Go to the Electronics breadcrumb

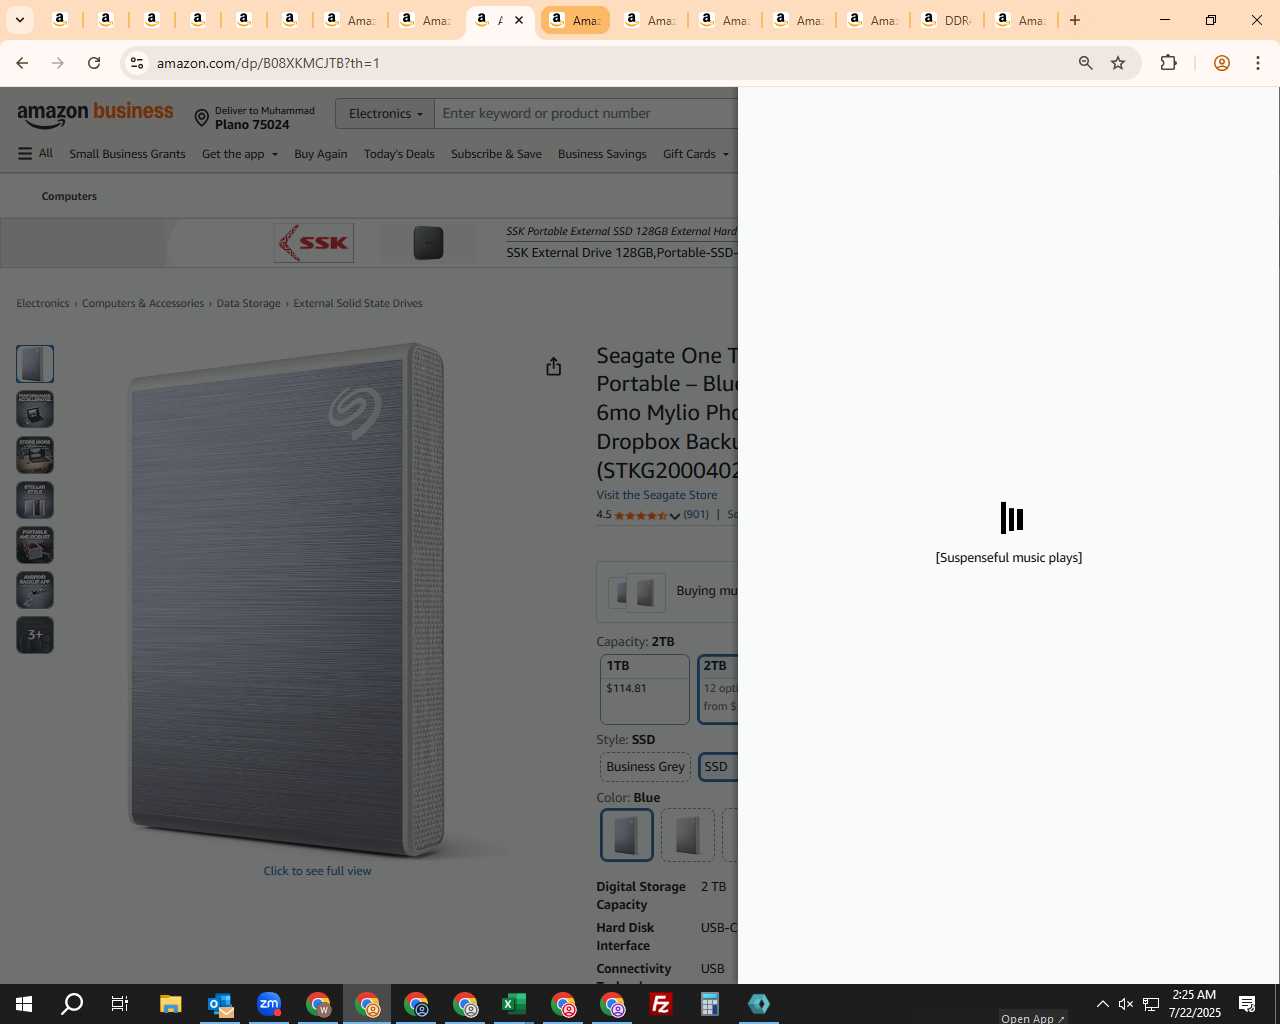43,303
